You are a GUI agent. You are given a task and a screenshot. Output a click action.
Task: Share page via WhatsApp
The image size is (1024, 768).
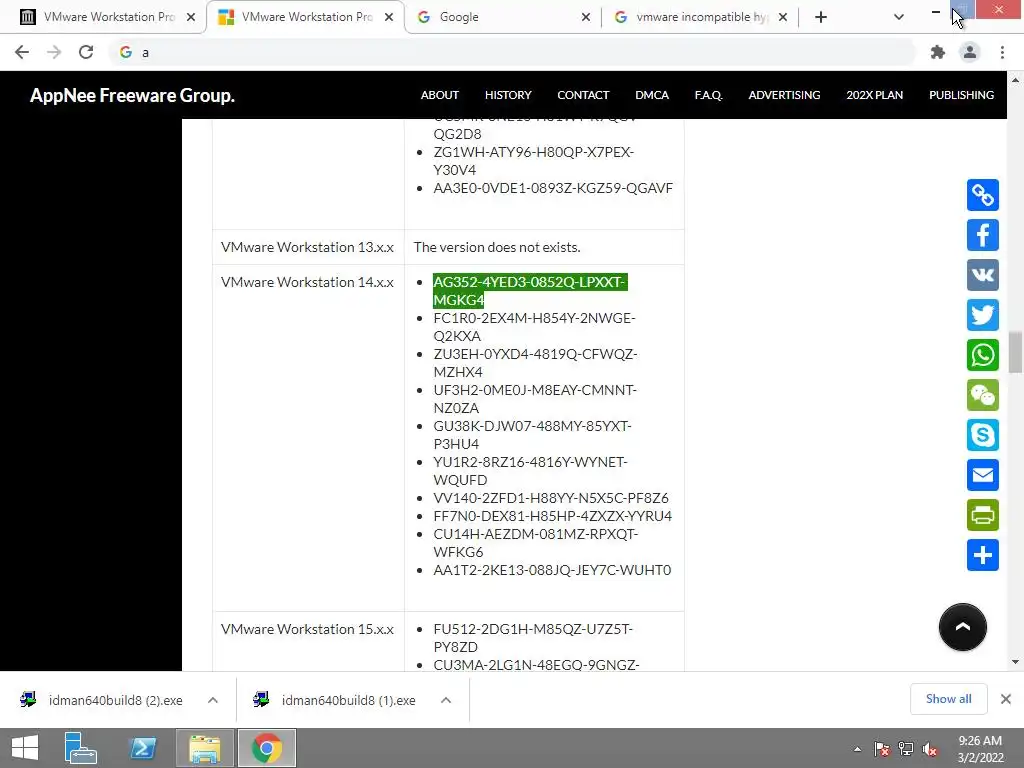(x=982, y=355)
